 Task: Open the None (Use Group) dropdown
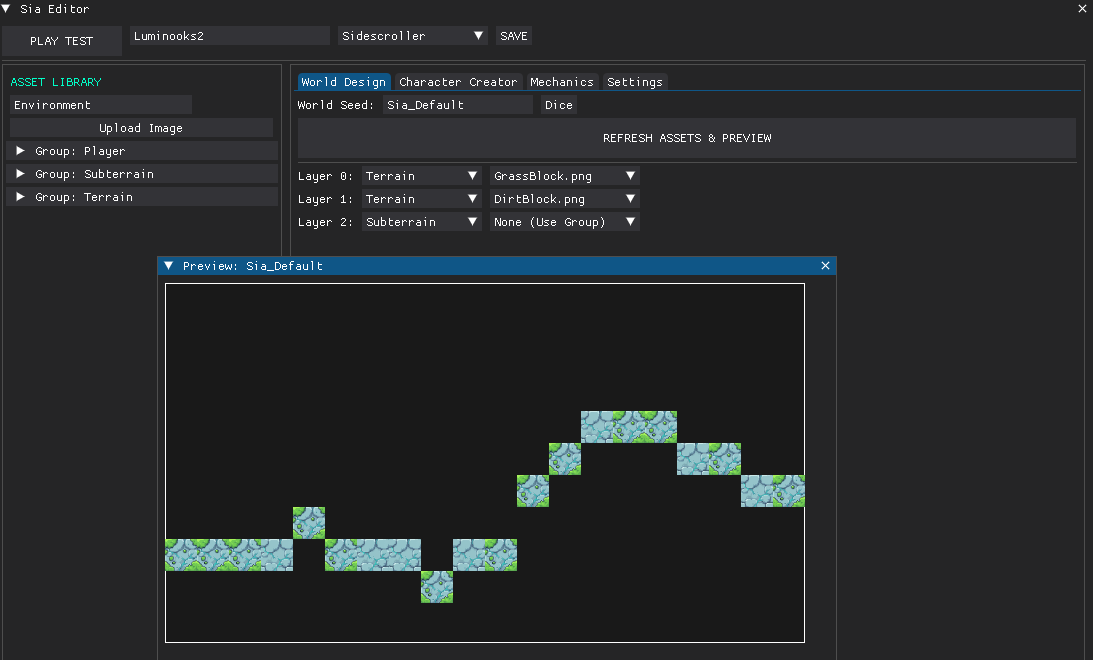point(564,222)
